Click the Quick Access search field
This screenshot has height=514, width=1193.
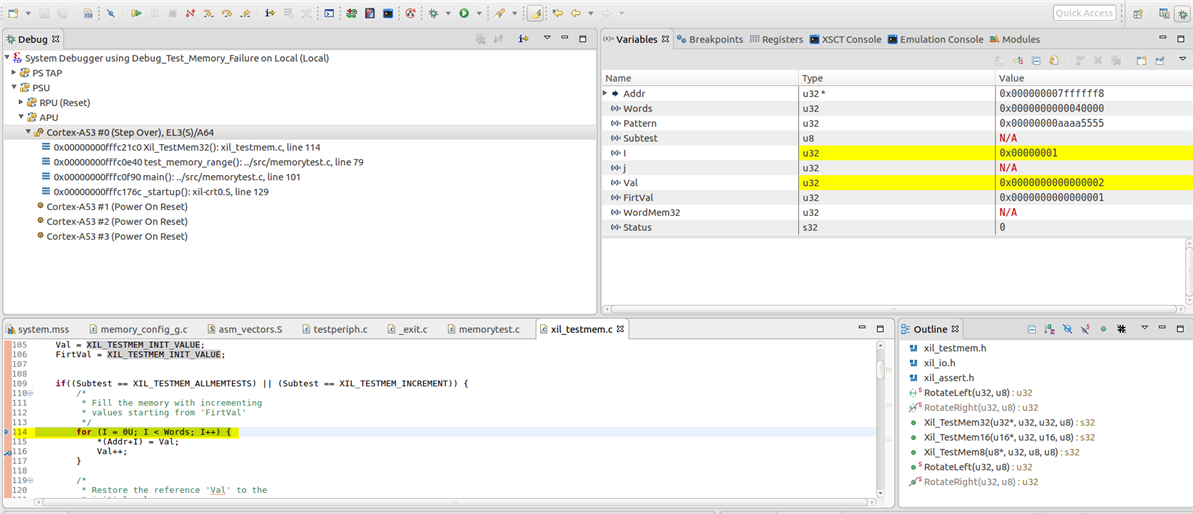[1084, 13]
